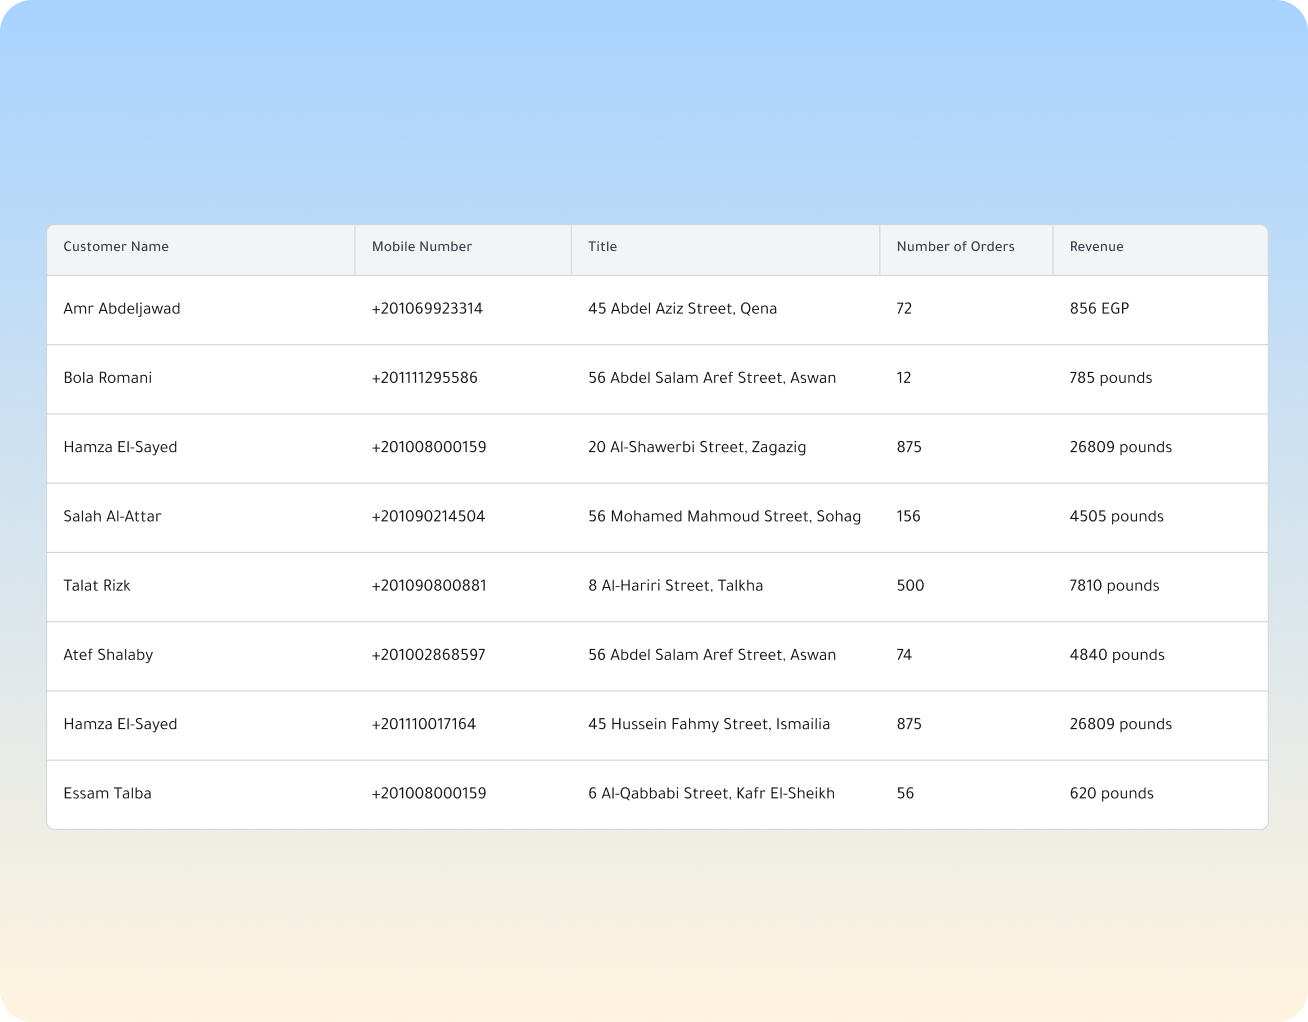Image resolution: width=1308 pixels, height=1022 pixels.
Task: Select address 45 Abdel Aziz Street, Qena
Action: [682, 309]
